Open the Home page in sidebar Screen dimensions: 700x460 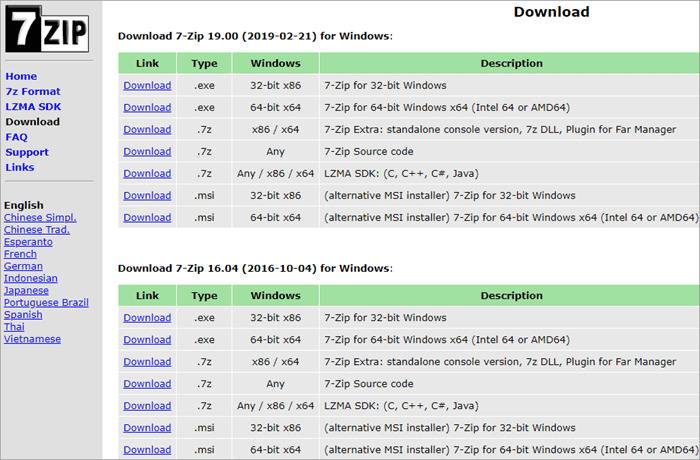tap(21, 76)
